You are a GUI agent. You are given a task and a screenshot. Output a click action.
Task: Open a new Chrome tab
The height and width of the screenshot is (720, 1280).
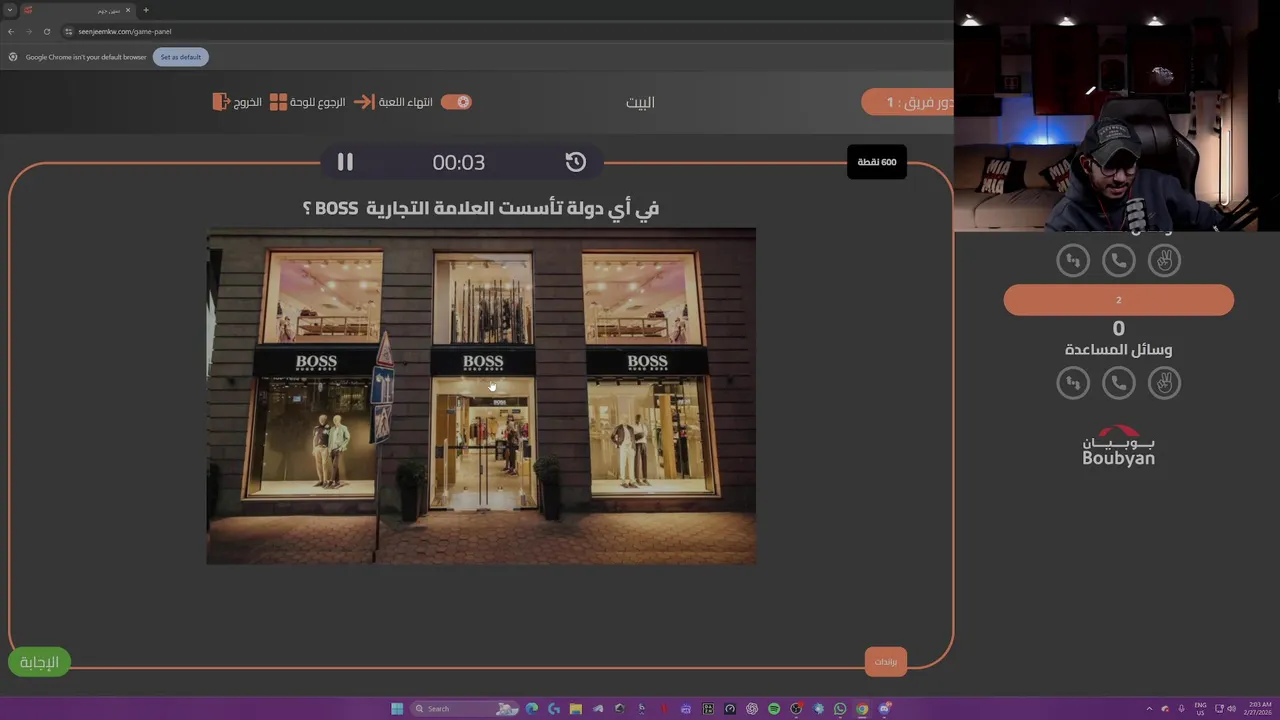click(x=146, y=10)
